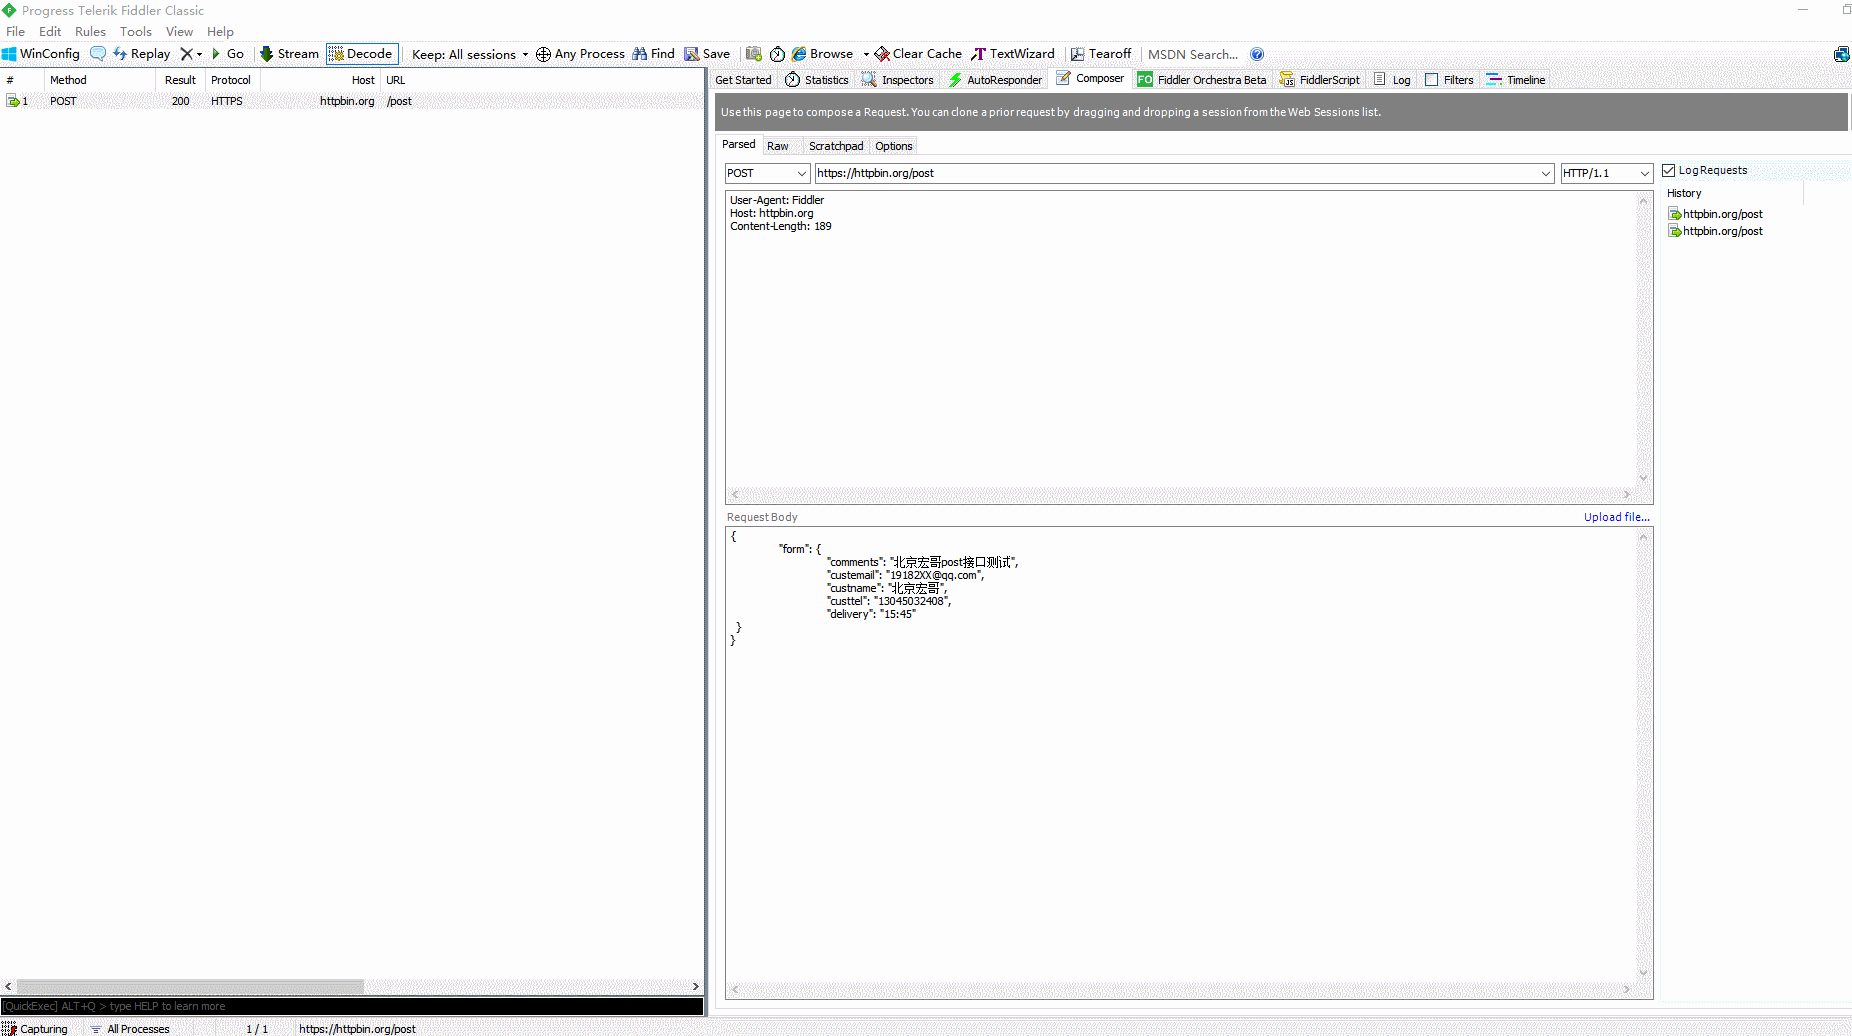Click the timer stopwatch icon in the toolbar

click(x=777, y=54)
